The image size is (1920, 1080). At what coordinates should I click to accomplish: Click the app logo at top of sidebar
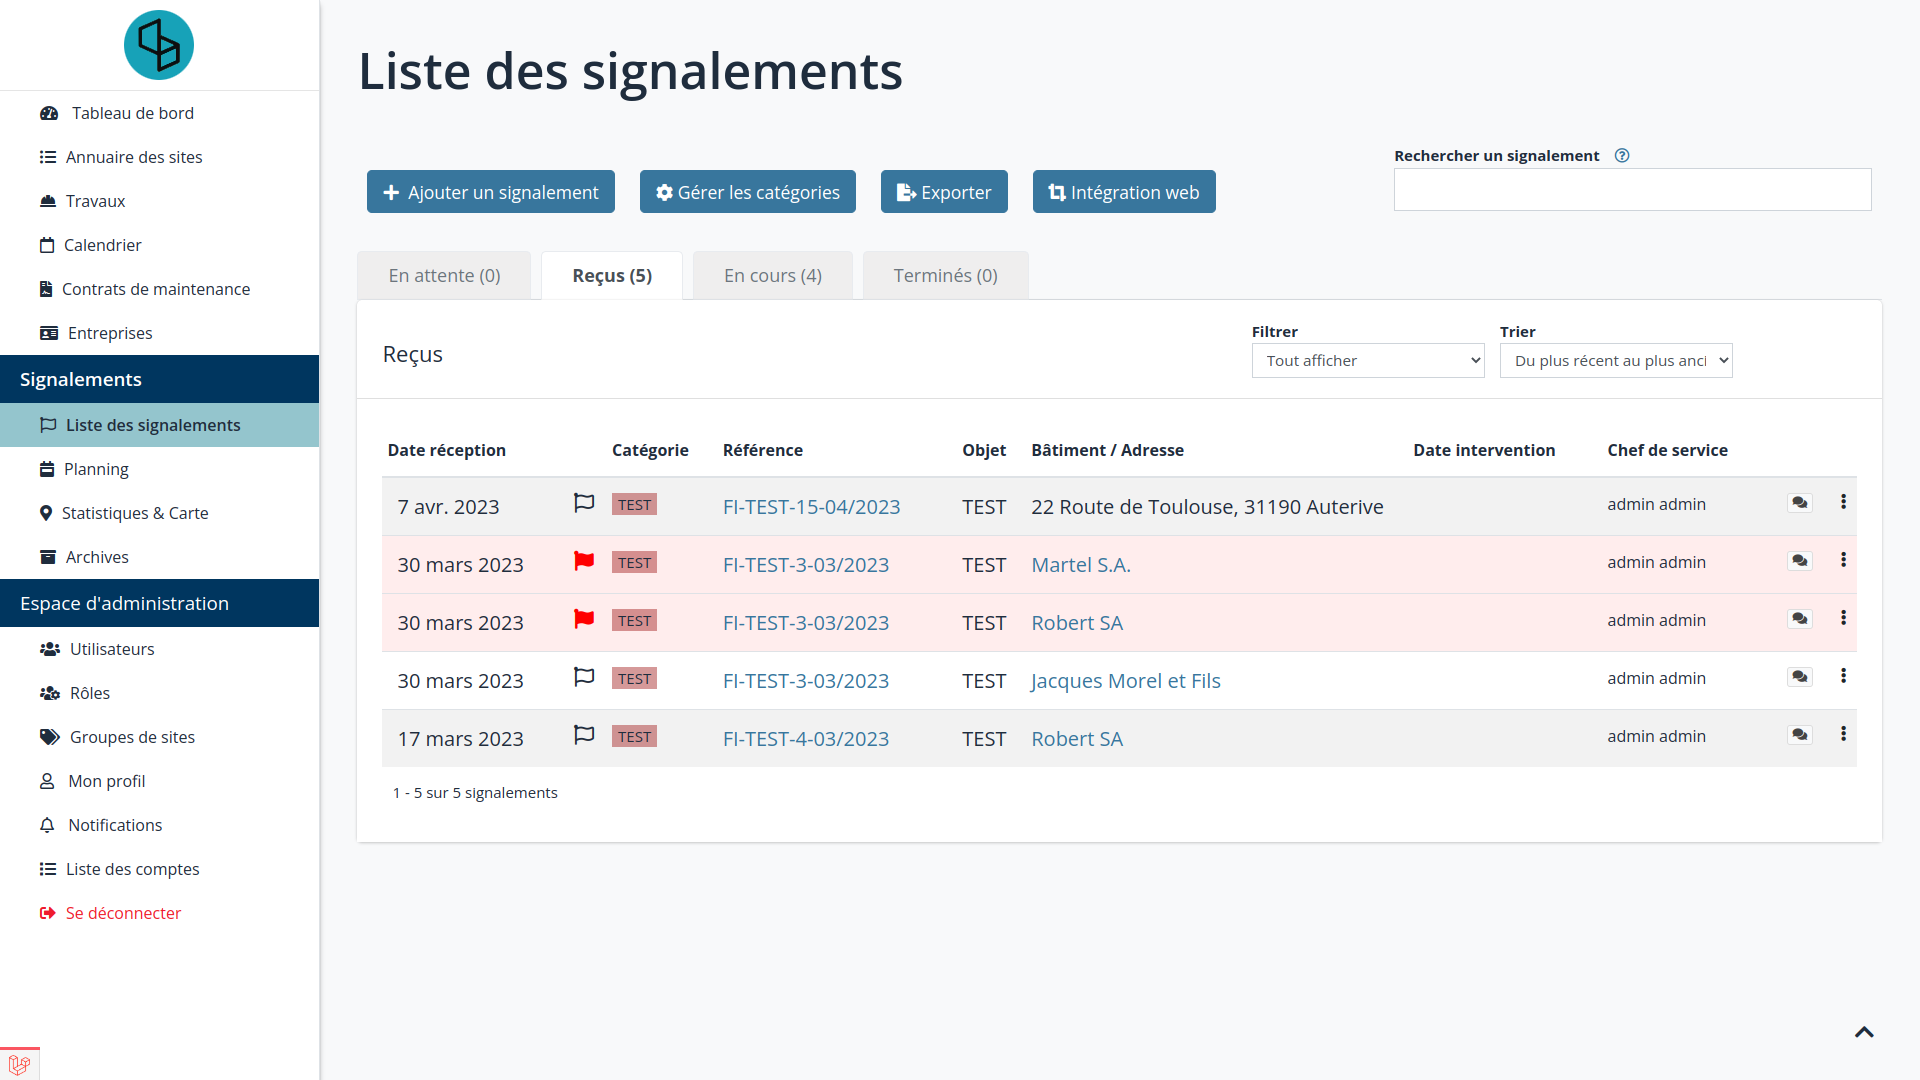(159, 45)
